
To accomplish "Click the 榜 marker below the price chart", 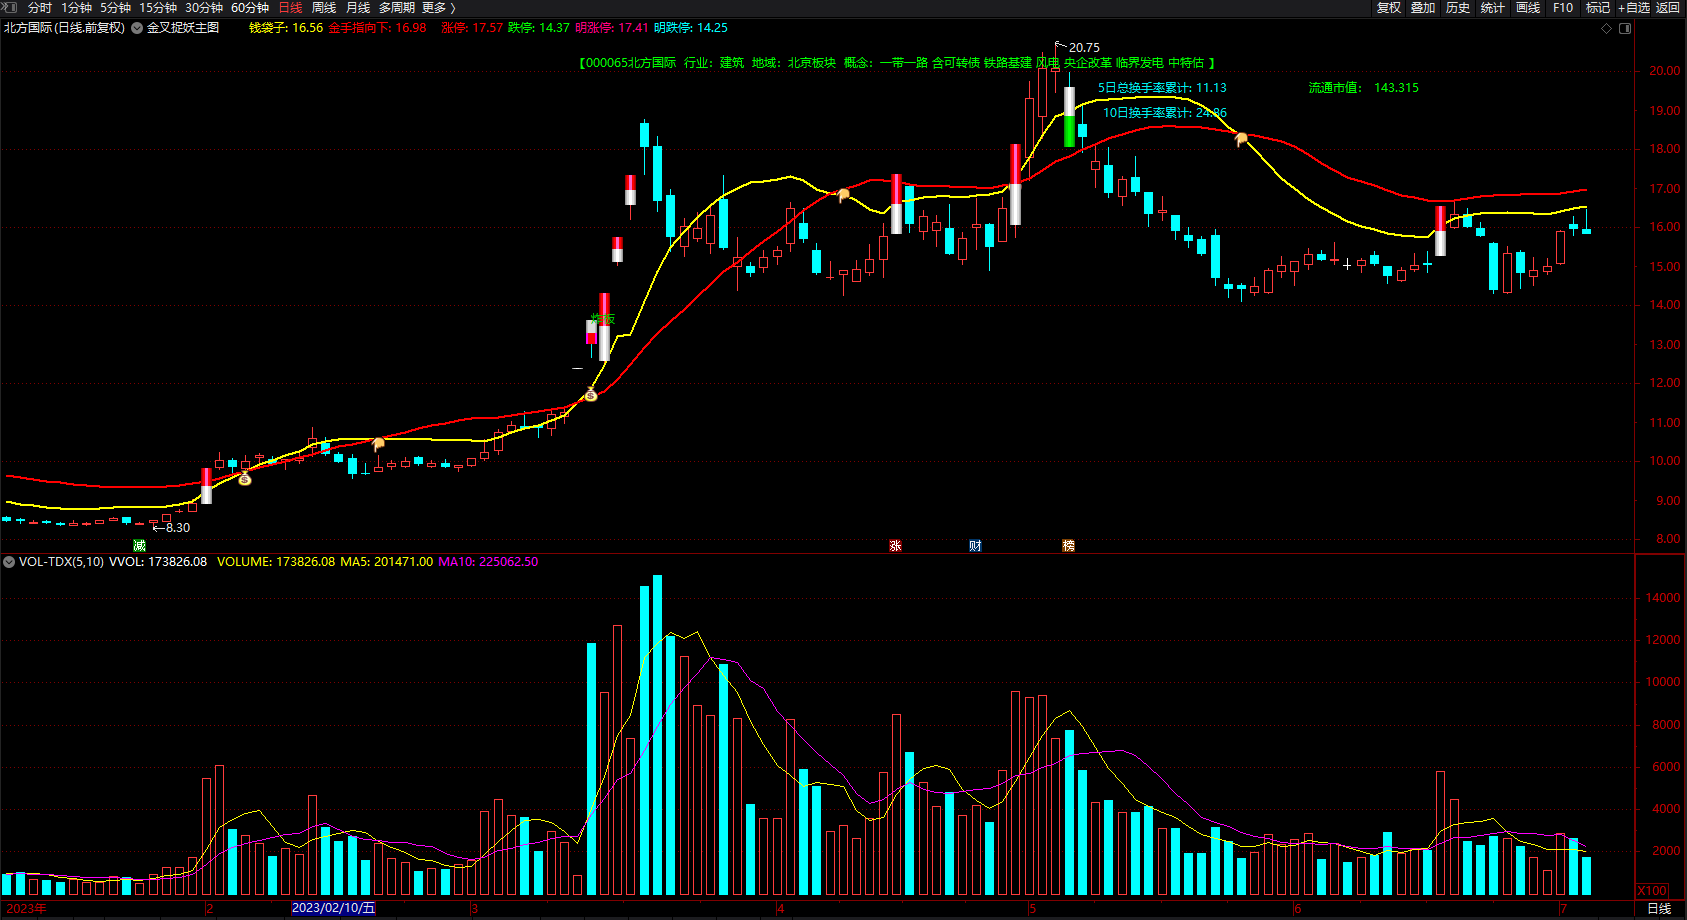I will 1068,545.
